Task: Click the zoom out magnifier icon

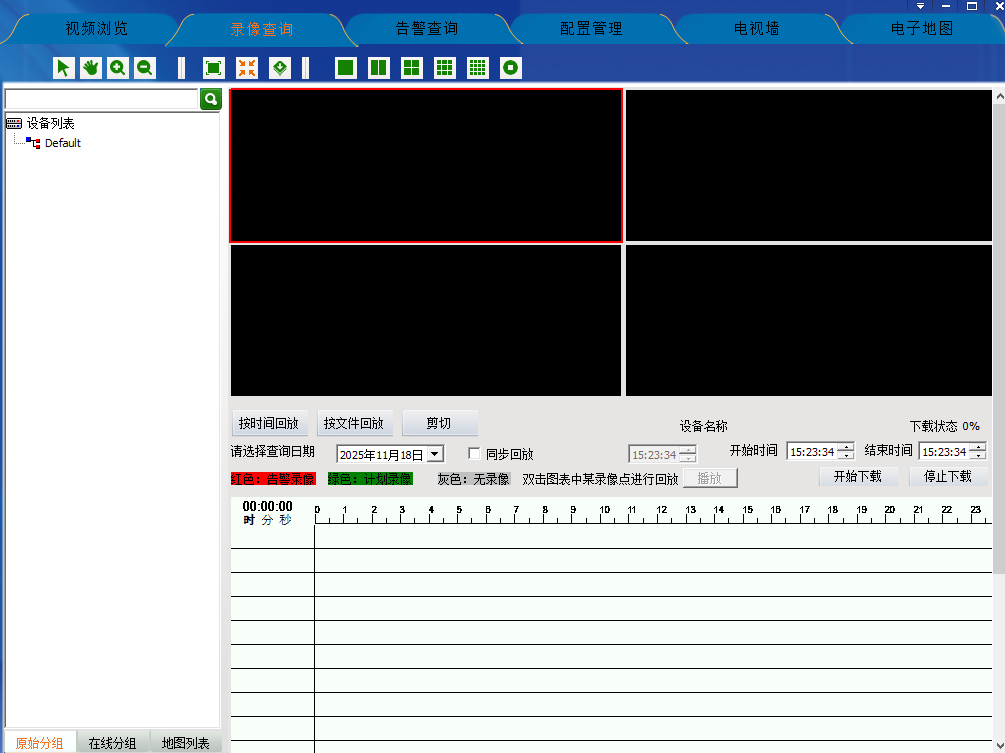Action: (x=145, y=68)
